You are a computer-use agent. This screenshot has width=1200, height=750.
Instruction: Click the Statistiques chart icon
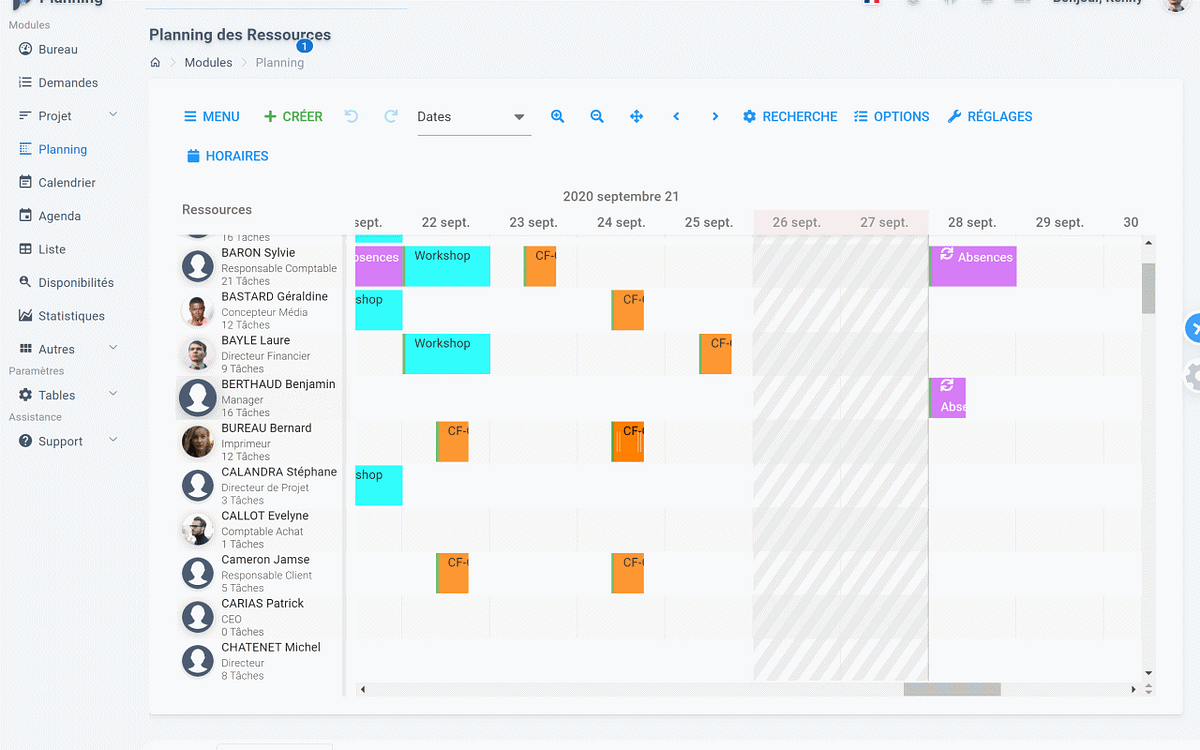(25, 315)
